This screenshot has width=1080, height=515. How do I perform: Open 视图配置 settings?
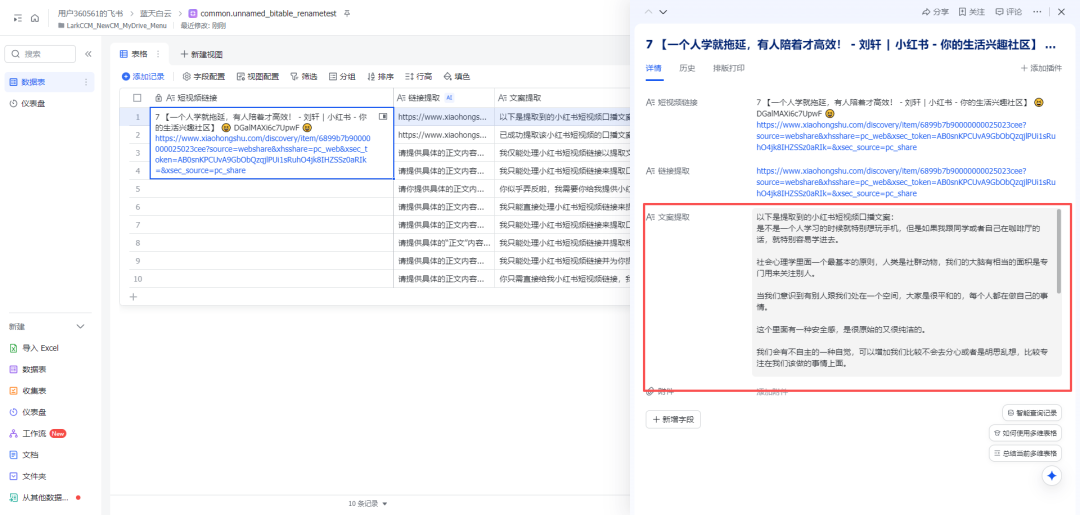258,76
